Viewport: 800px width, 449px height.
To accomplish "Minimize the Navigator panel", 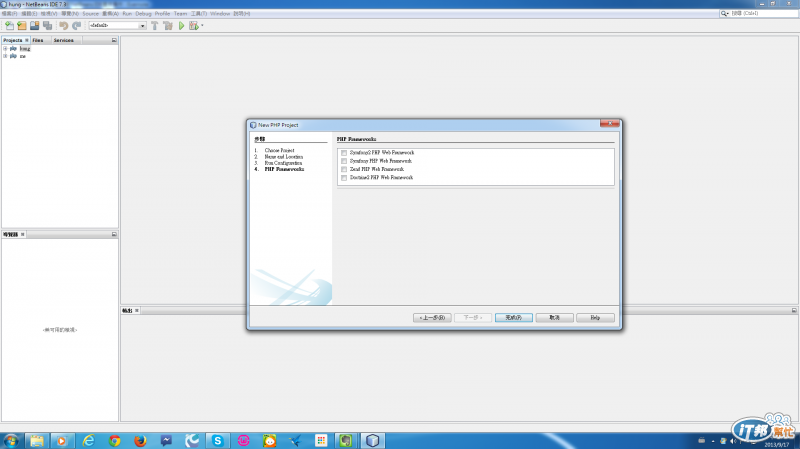I will coord(114,234).
